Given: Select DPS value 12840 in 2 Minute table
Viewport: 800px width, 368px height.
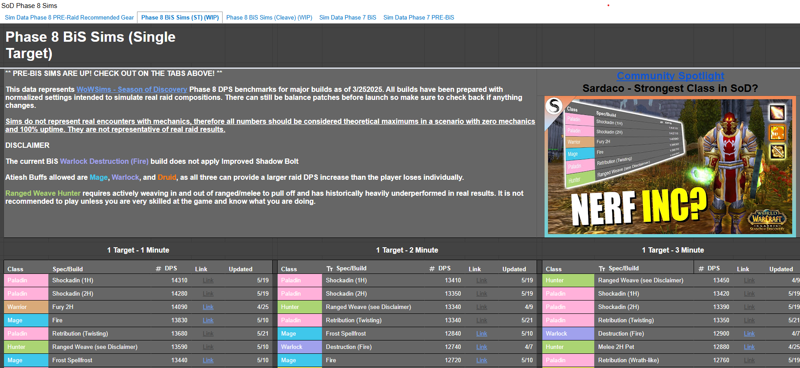Looking at the screenshot, I should click(453, 334).
